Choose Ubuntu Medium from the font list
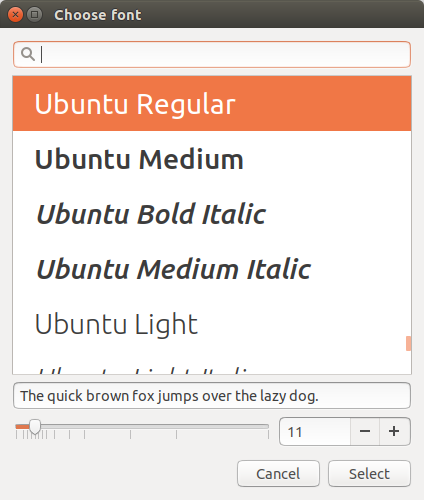The image size is (424, 500). tap(212, 159)
